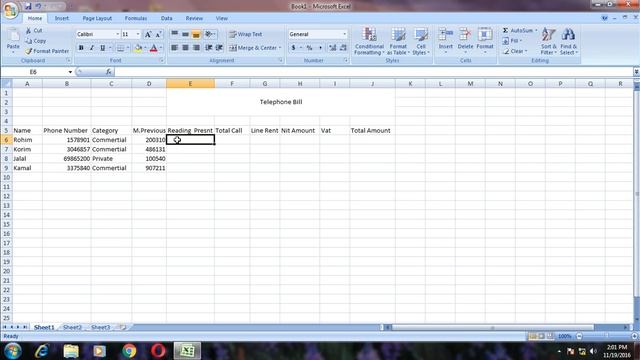Undo the last action
Image resolution: width=640 pixels, height=360 pixels.
point(38,6)
